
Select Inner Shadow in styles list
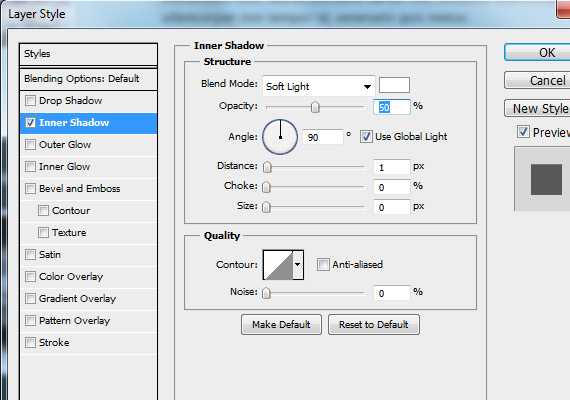(x=88, y=123)
